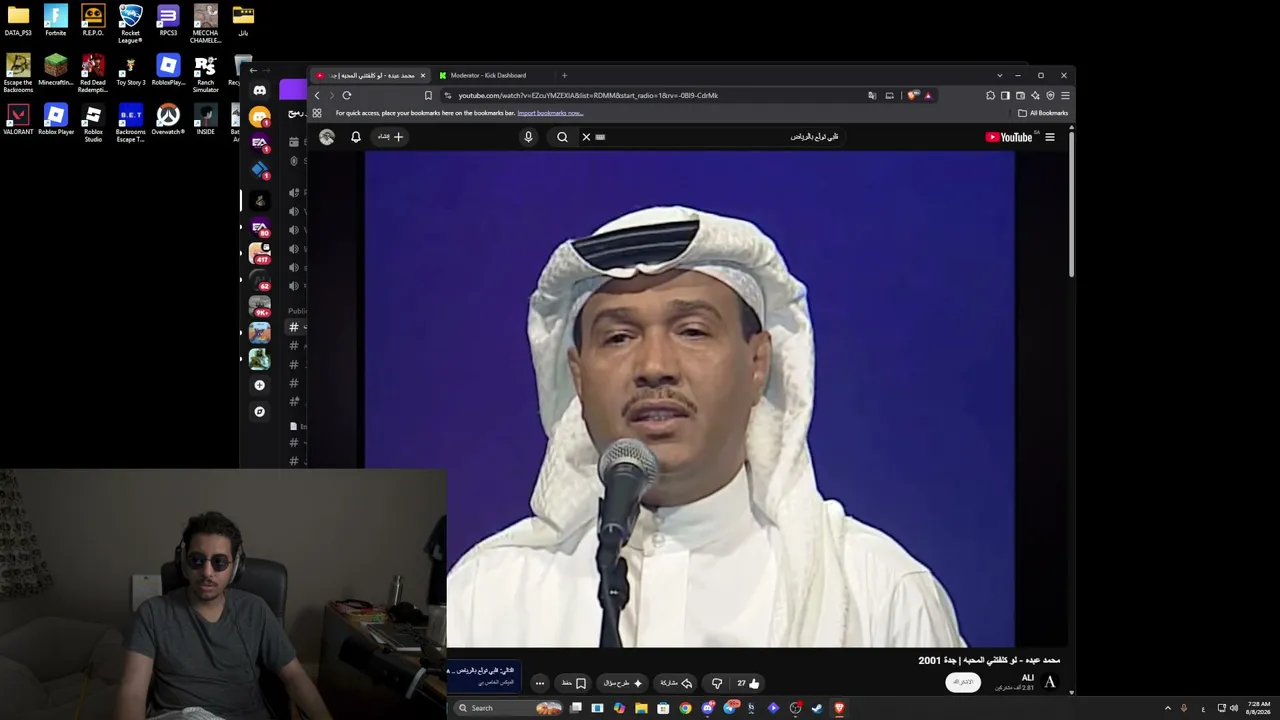Click the YouTube notifications bell
The height and width of the screenshot is (720, 1280).
click(355, 137)
